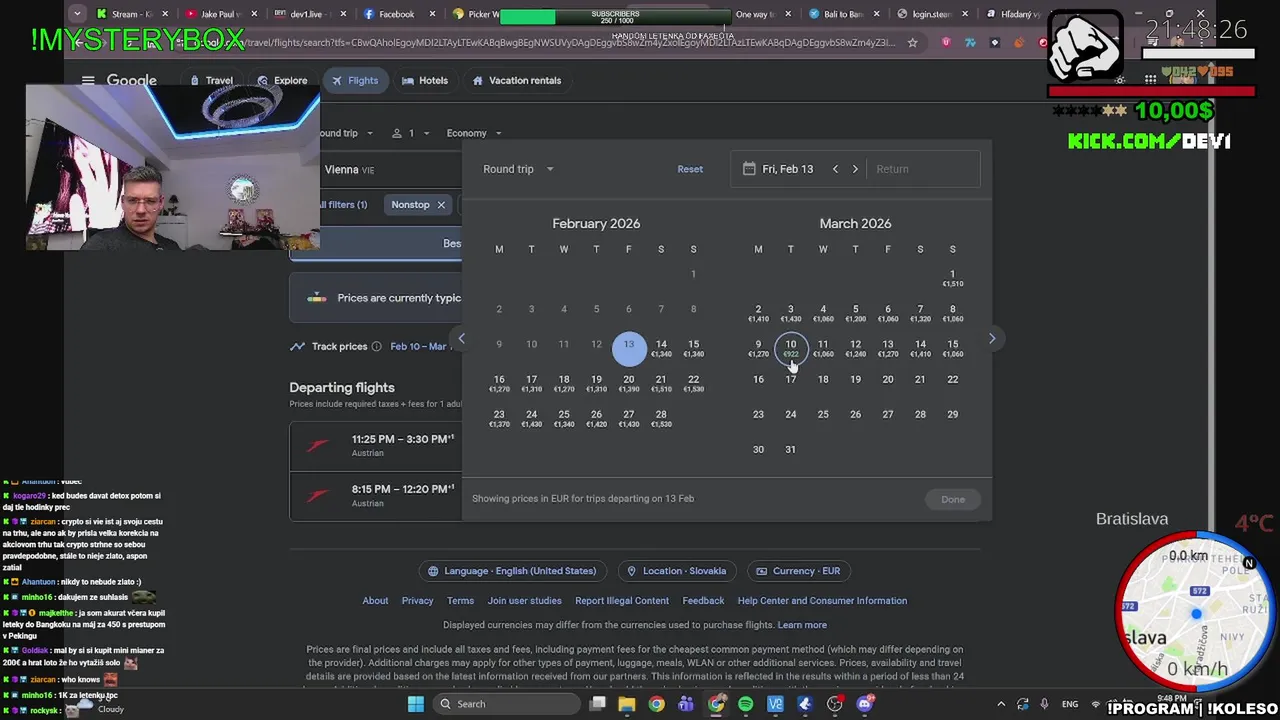Viewport: 1280px width, 720px height.
Task: Bookmark this page with the star icon
Action: [x=912, y=43]
